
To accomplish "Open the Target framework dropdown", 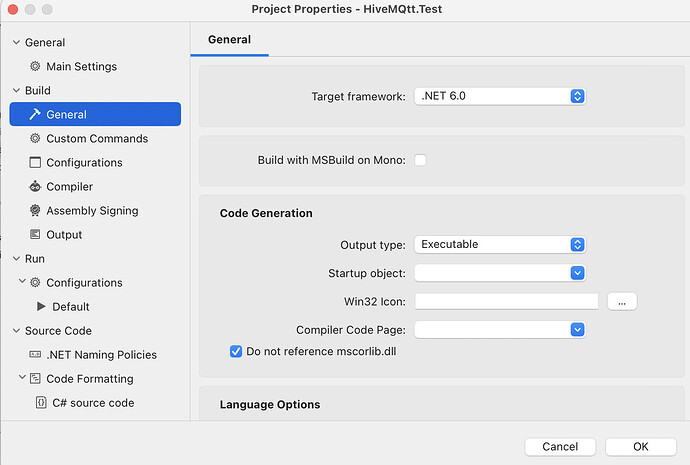I will [577, 96].
